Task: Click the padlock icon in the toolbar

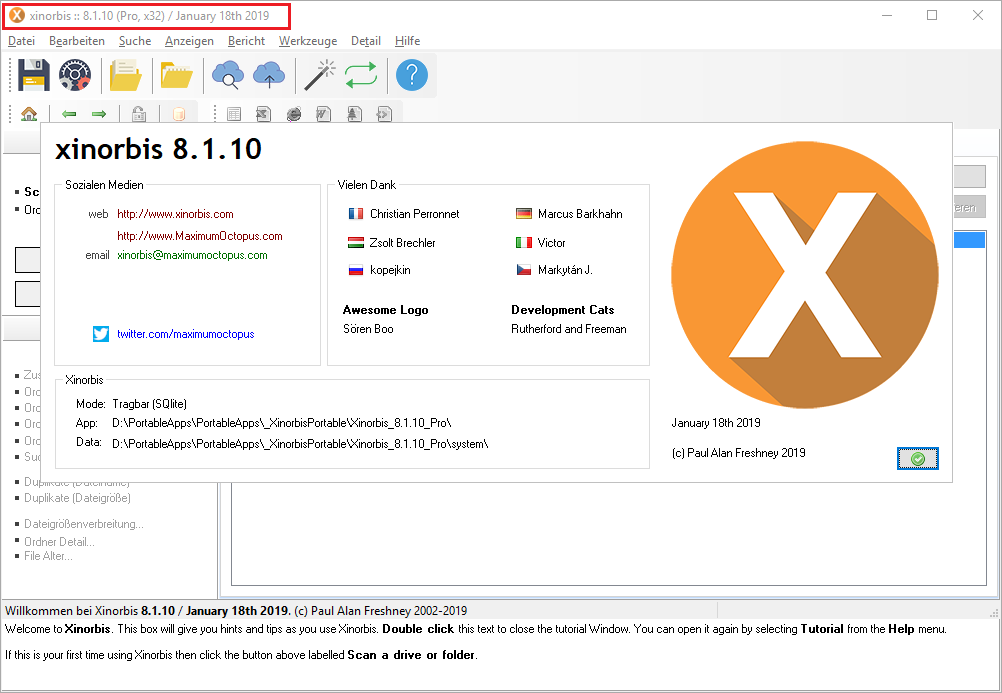Action: click(139, 114)
